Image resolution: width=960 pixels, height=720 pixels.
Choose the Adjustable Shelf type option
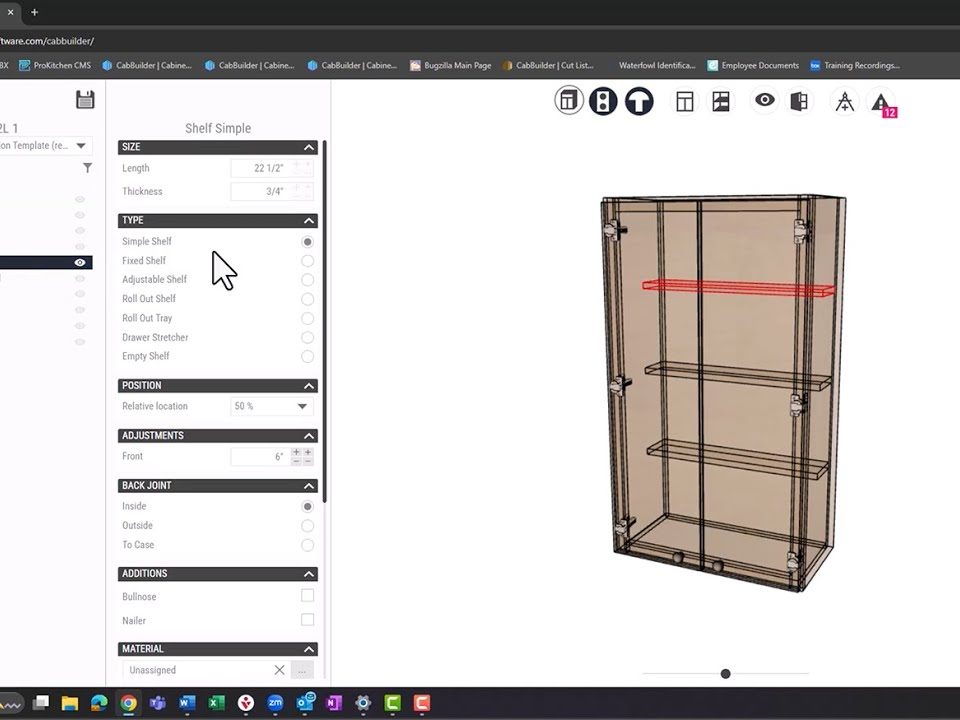(307, 280)
